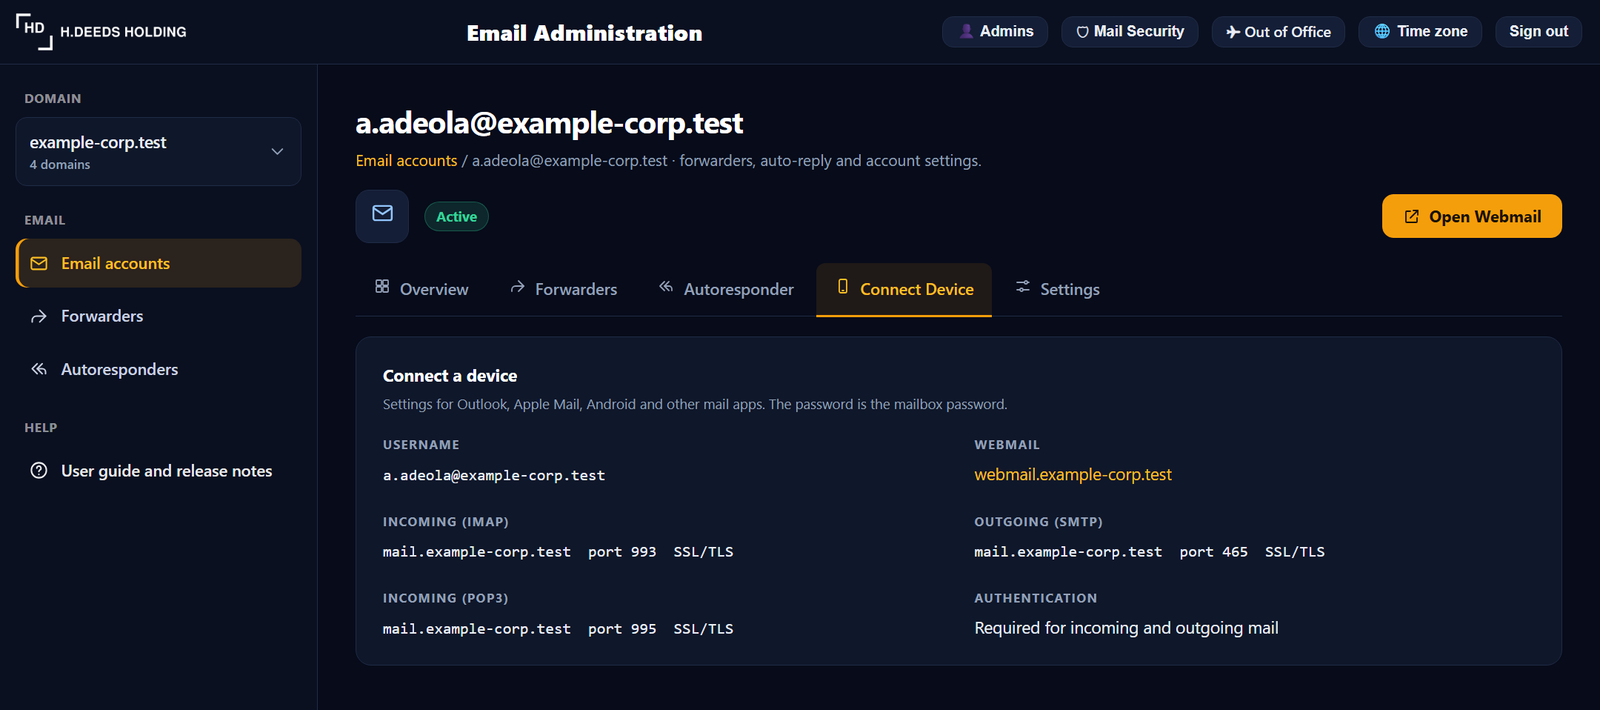Click the person icon in Admins button
The width and height of the screenshot is (1600, 710).
[966, 31]
